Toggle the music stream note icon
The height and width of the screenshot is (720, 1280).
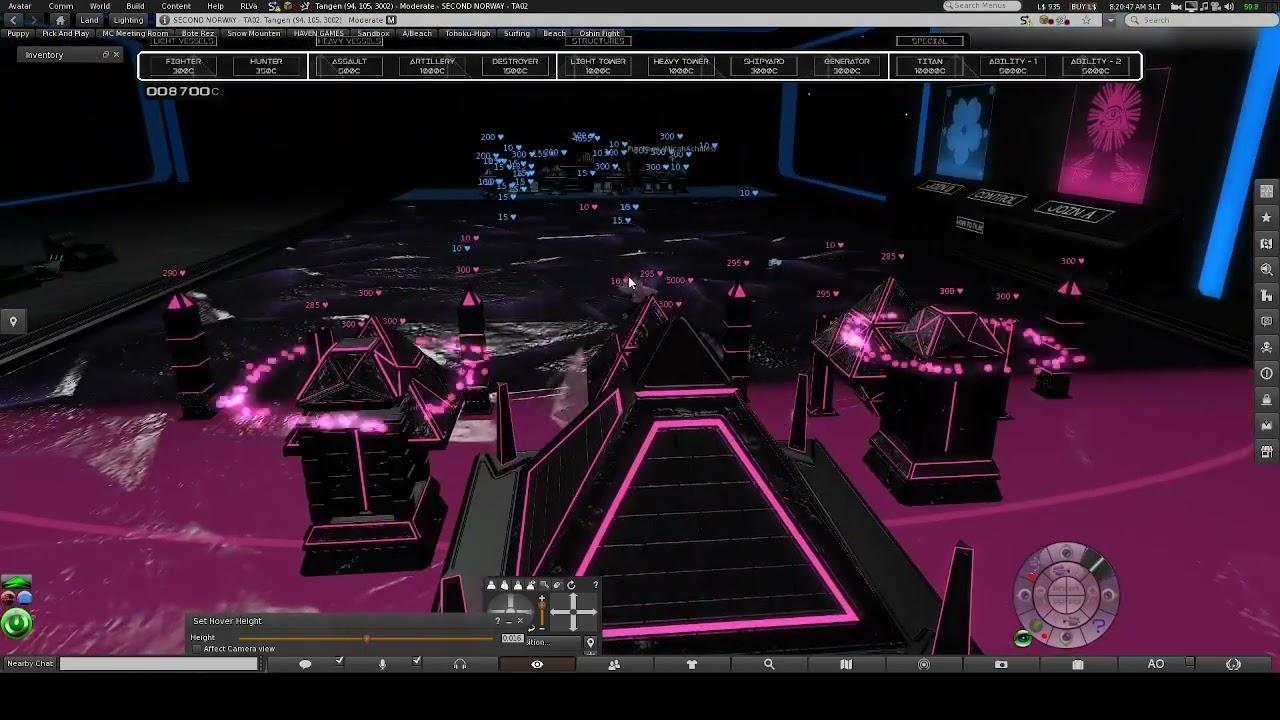click(1204, 6)
